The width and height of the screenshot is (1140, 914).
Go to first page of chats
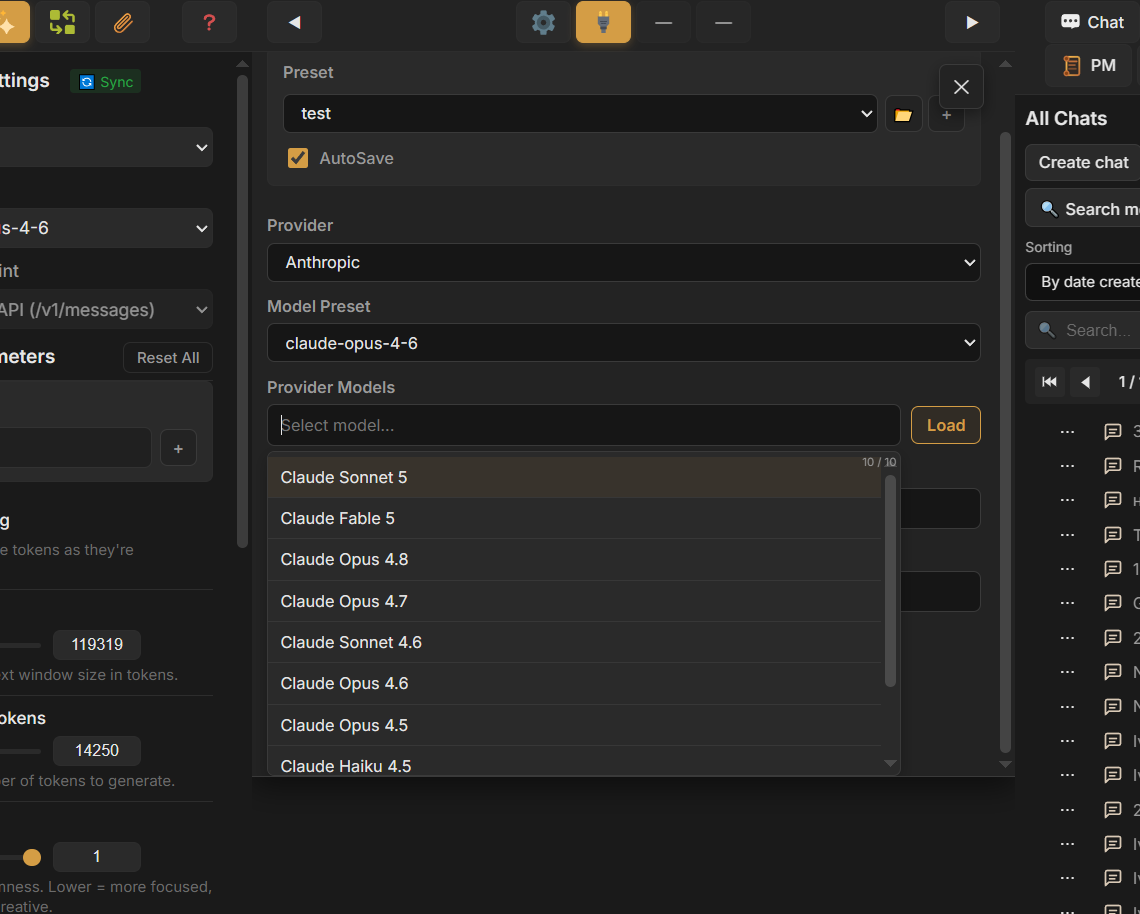click(1049, 382)
